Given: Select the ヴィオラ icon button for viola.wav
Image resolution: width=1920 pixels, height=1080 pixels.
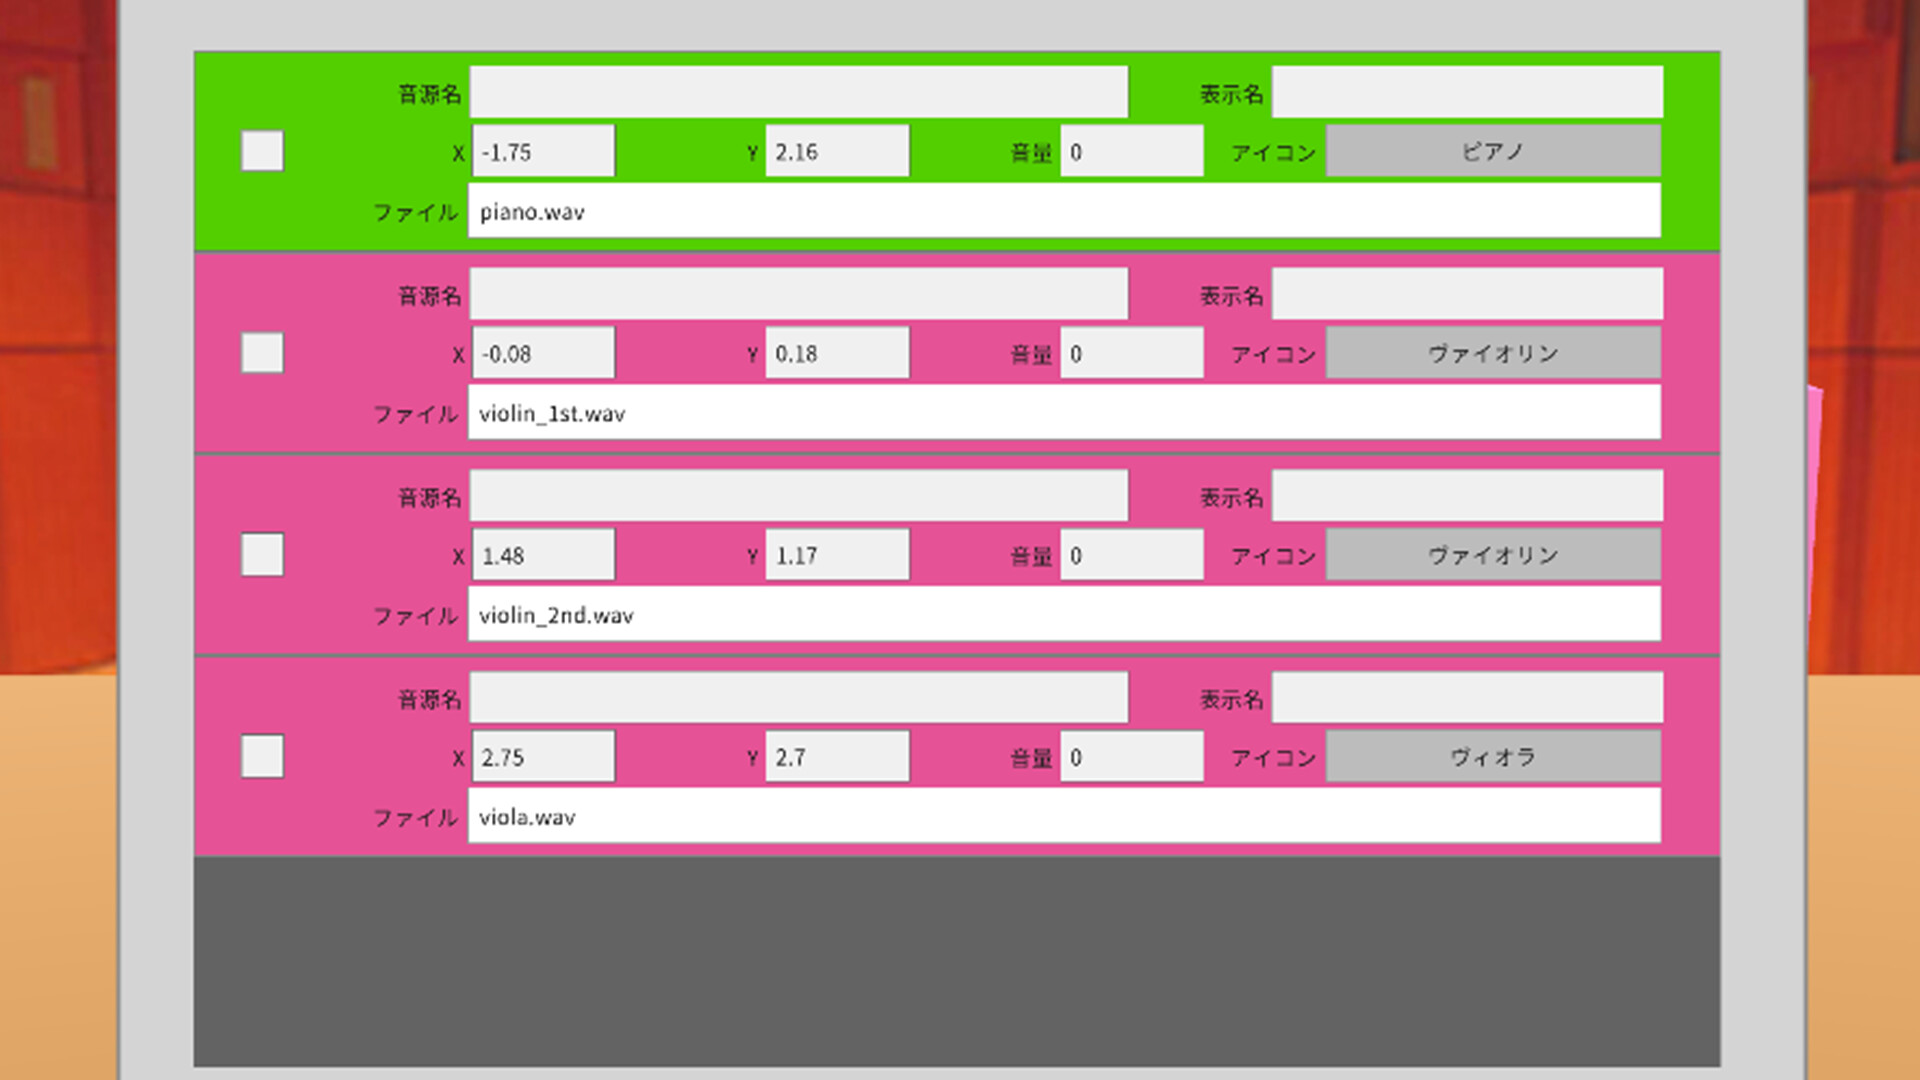Looking at the screenshot, I should [x=1492, y=757].
